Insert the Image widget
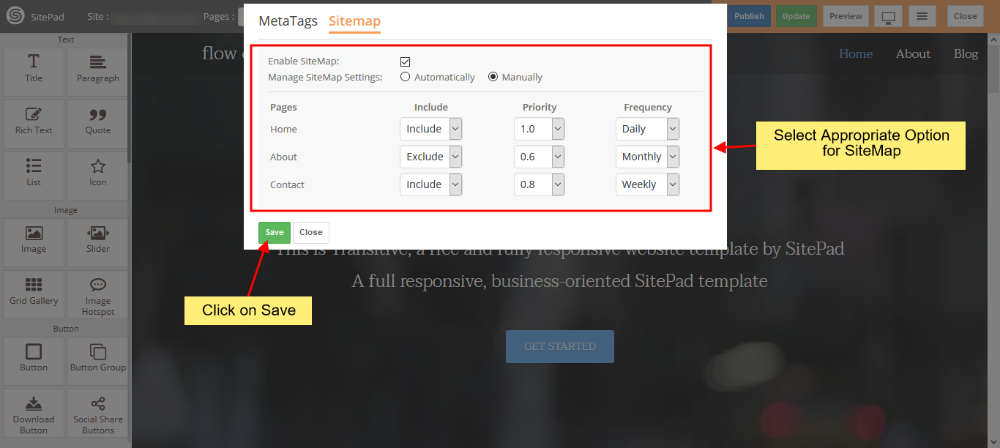1000x448 pixels. 33,242
